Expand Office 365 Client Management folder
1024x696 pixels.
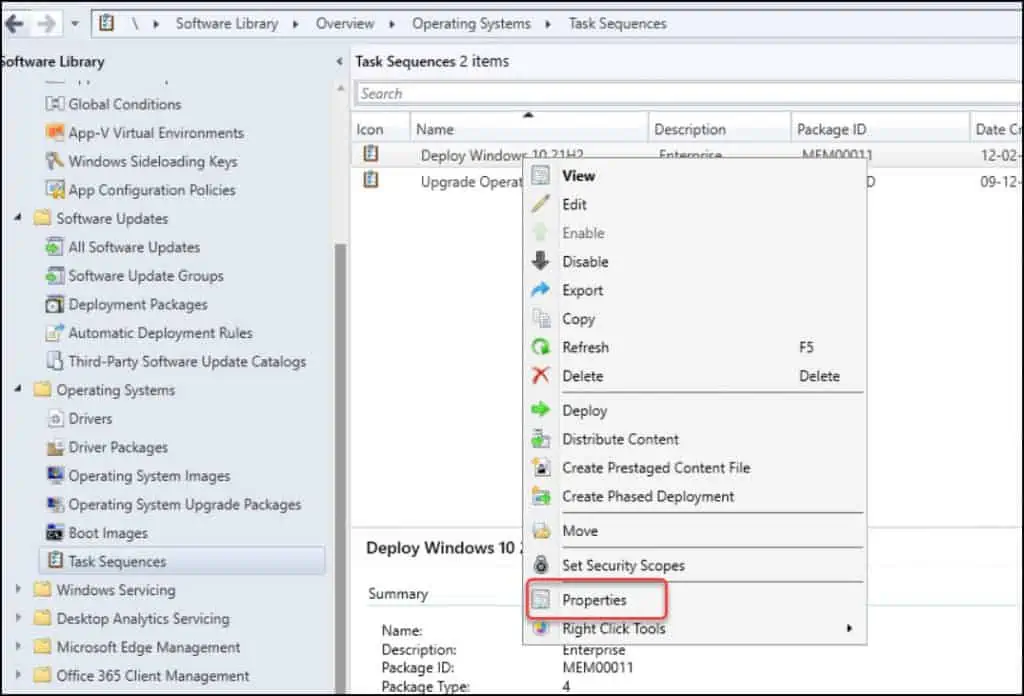tap(18, 675)
